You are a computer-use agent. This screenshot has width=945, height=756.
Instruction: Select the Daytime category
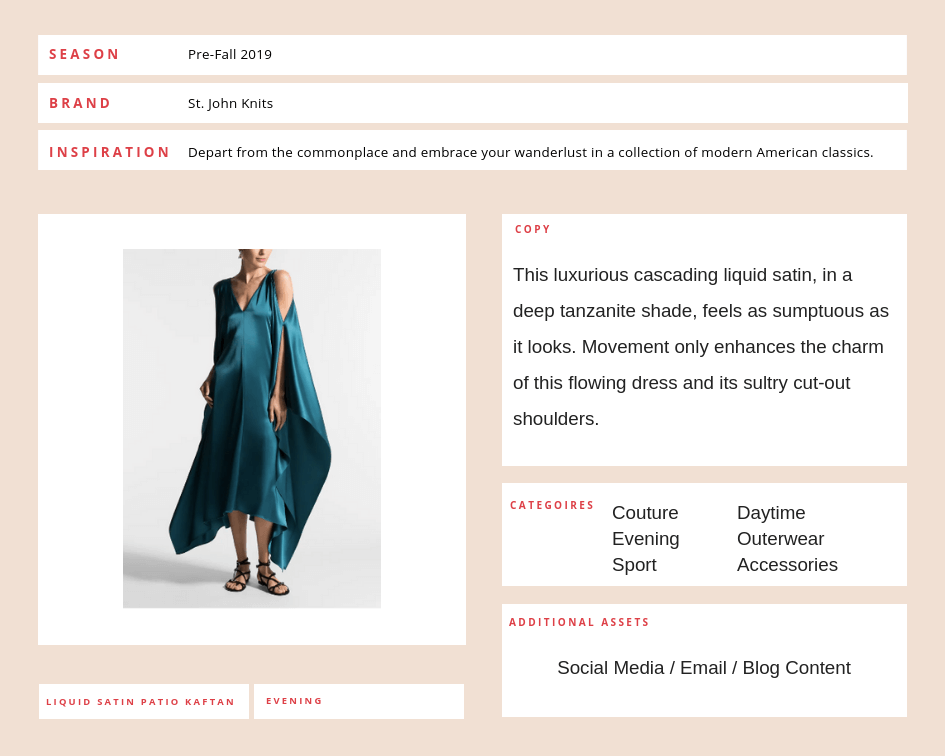pos(771,513)
